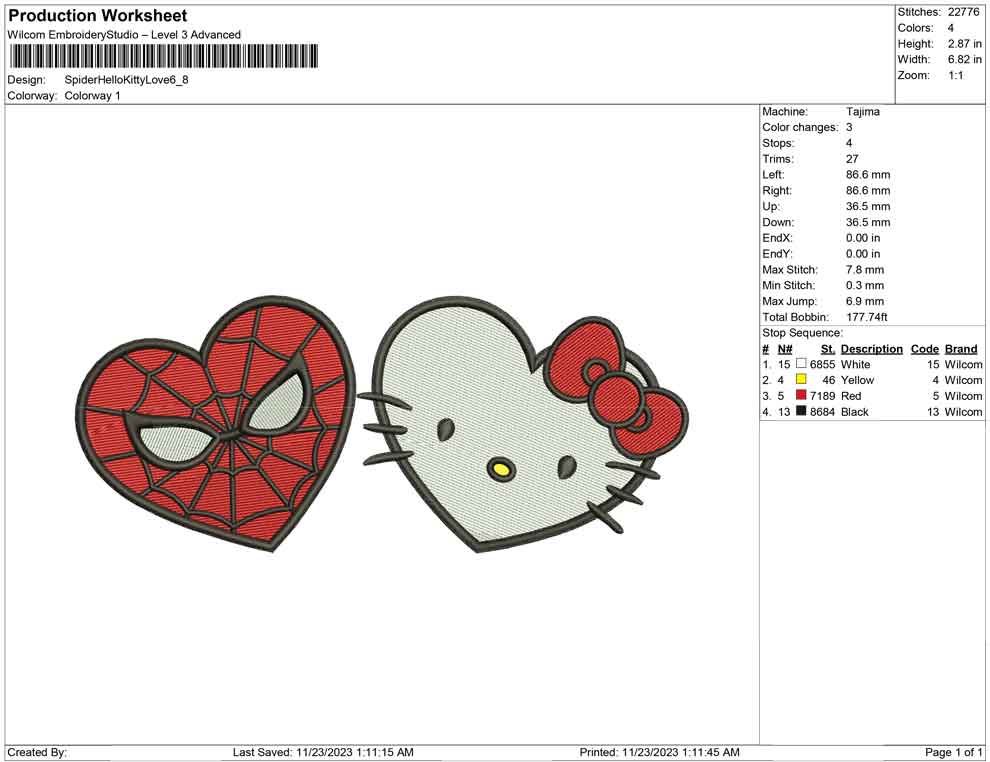Image resolution: width=990 pixels, height=762 pixels.
Task: Click 'Printed: 11/23/2023 1:11:45 AM' footer
Action: pyautogui.click(x=659, y=752)
